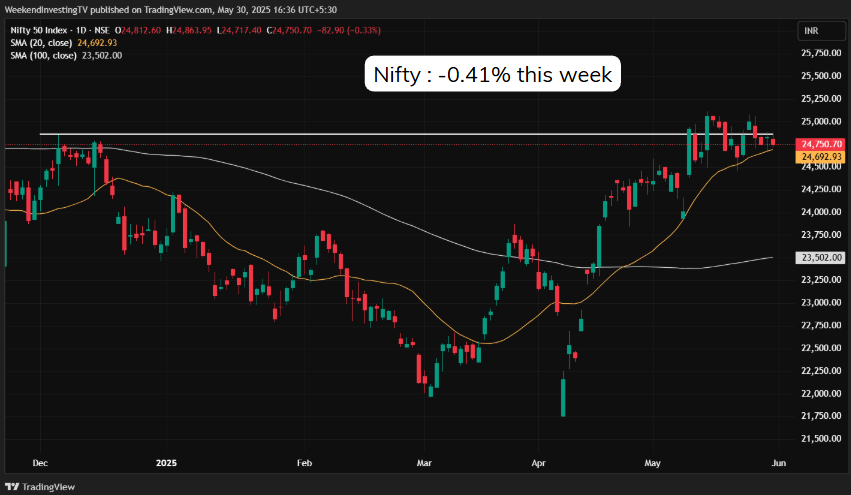Click the 23,250.00 price axis label
Image resolution: width=851 pixels, height=495 pixels.
(x=821, y=280)
